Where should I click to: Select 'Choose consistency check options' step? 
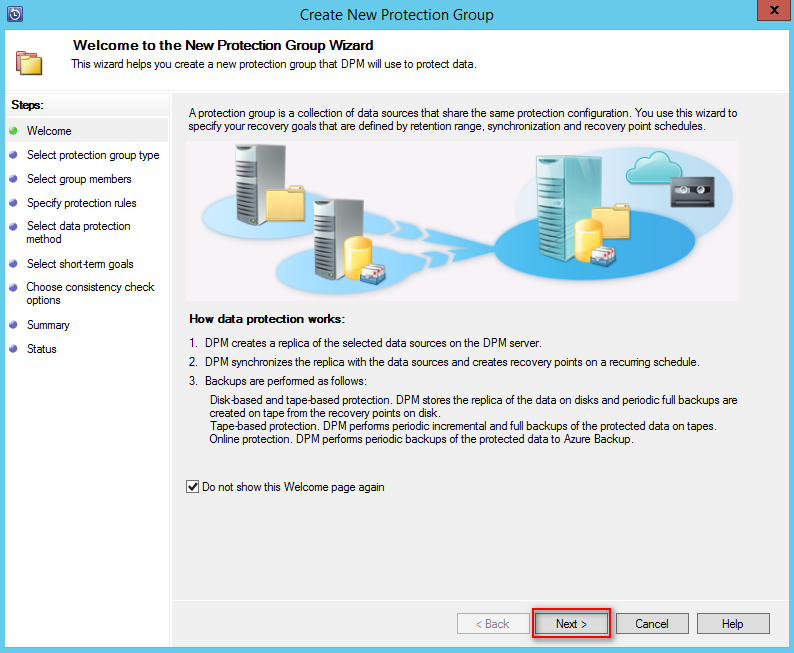(x=90, y=293)
